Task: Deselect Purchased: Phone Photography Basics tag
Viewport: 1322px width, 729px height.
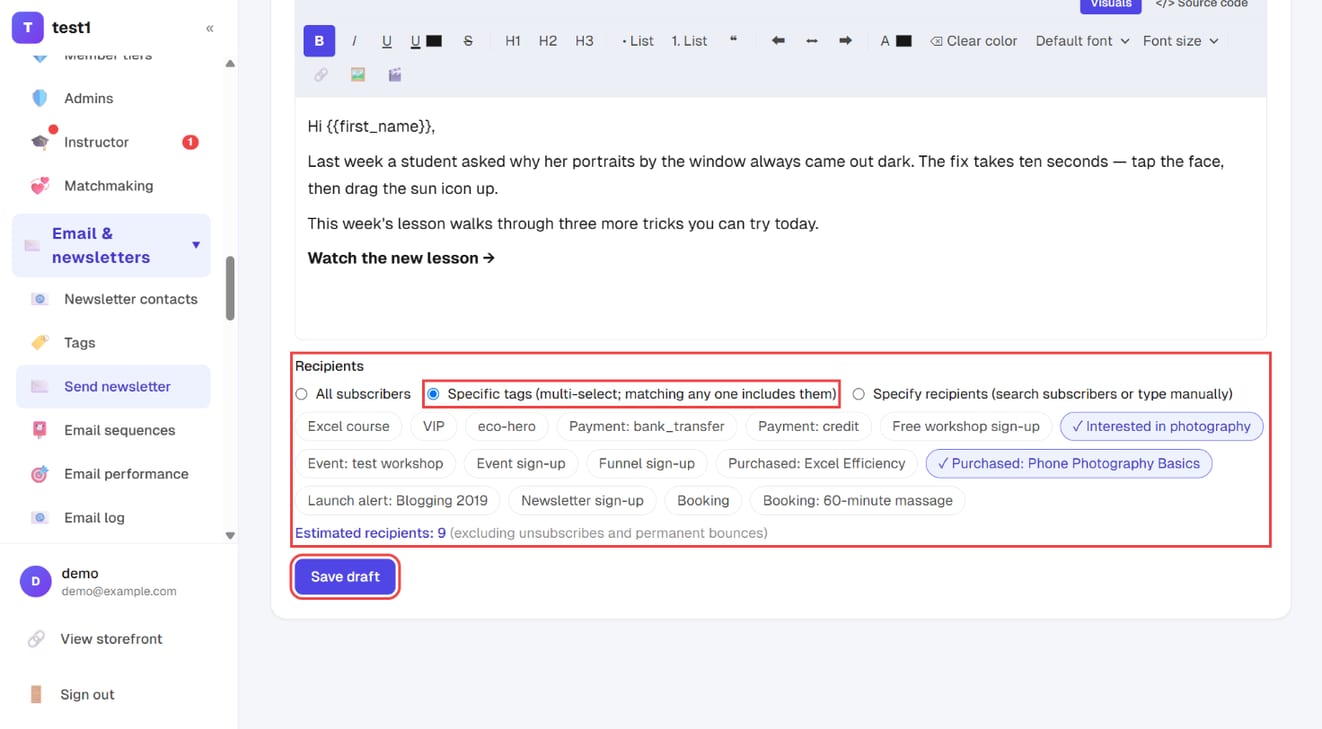Action: click(x=1068, y=463)
